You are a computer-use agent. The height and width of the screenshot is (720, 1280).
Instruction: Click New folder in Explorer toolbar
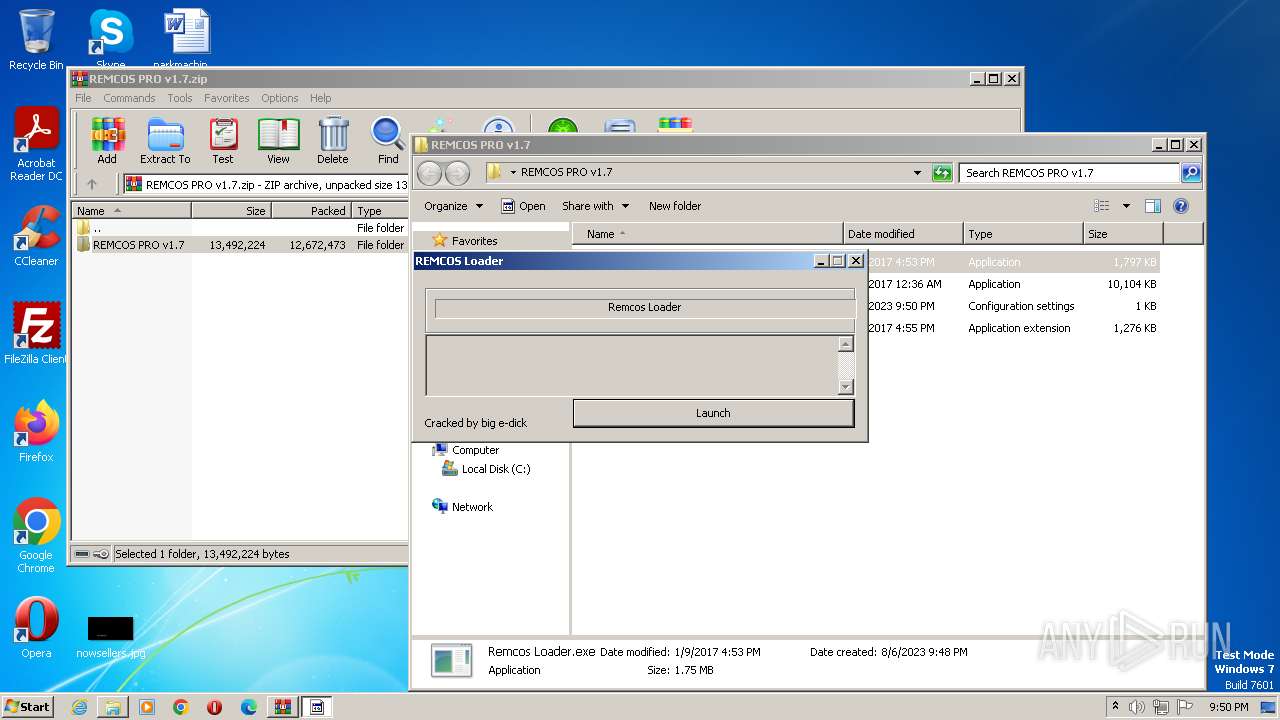point(675,206)
